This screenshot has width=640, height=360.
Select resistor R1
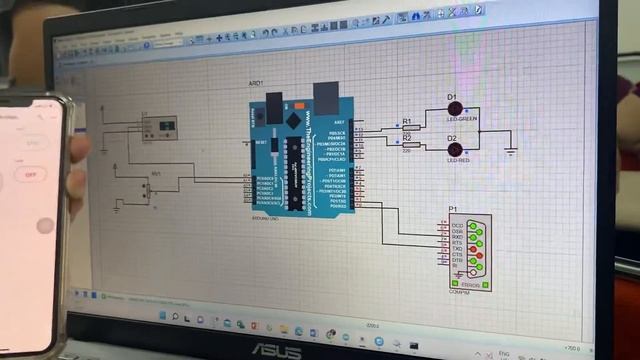[411, 128]
